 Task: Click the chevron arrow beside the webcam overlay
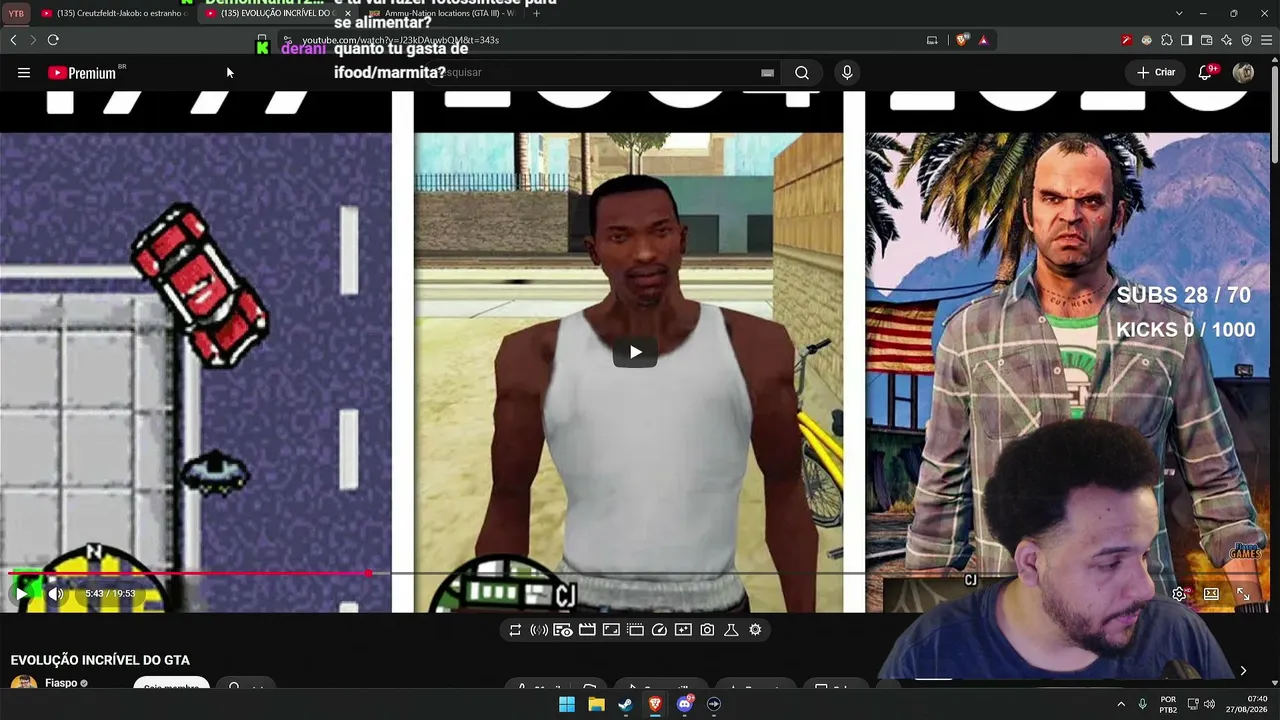[x=1243, y=671]
